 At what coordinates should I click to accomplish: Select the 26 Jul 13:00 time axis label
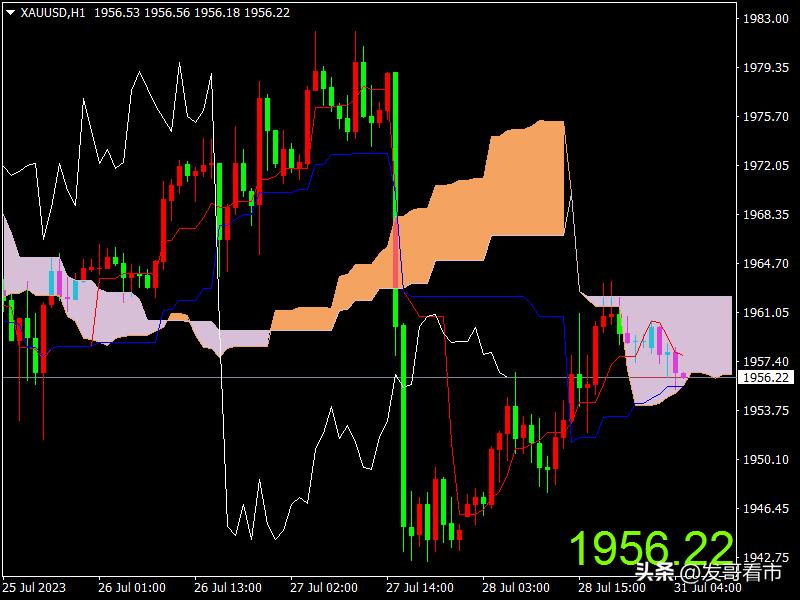(x=228, y=588)
